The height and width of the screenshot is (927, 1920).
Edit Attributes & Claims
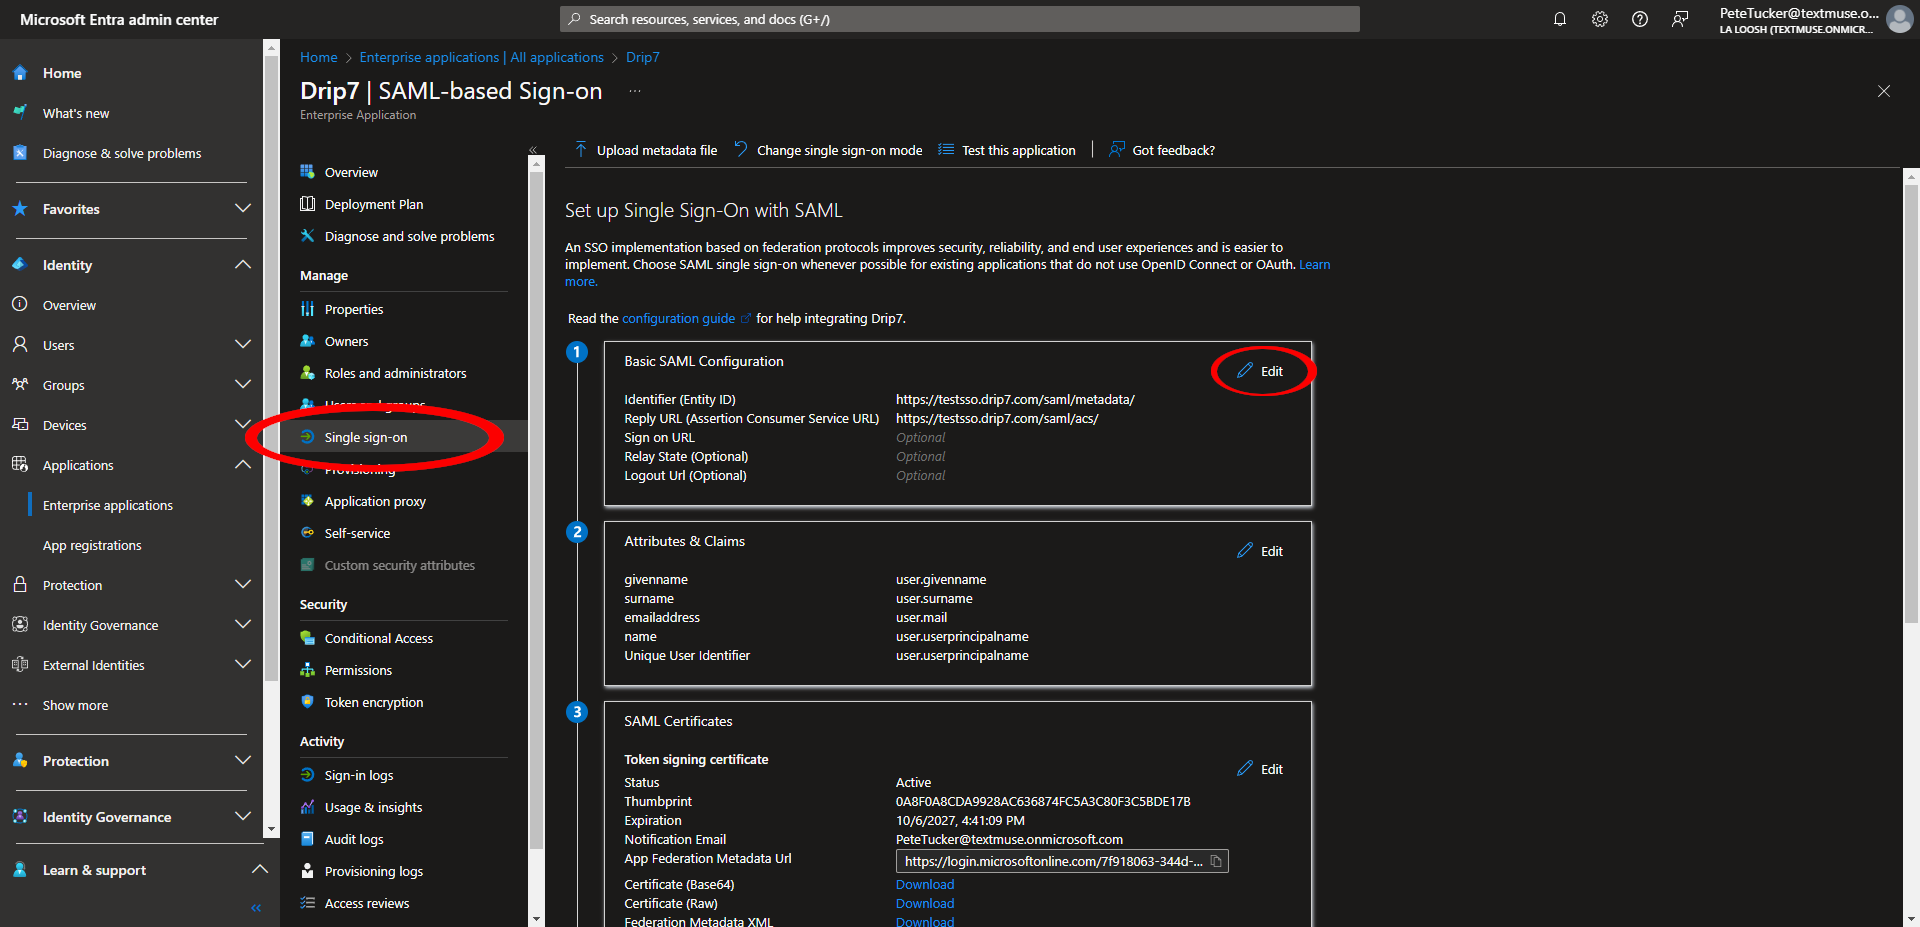[x=1260, y=551]
